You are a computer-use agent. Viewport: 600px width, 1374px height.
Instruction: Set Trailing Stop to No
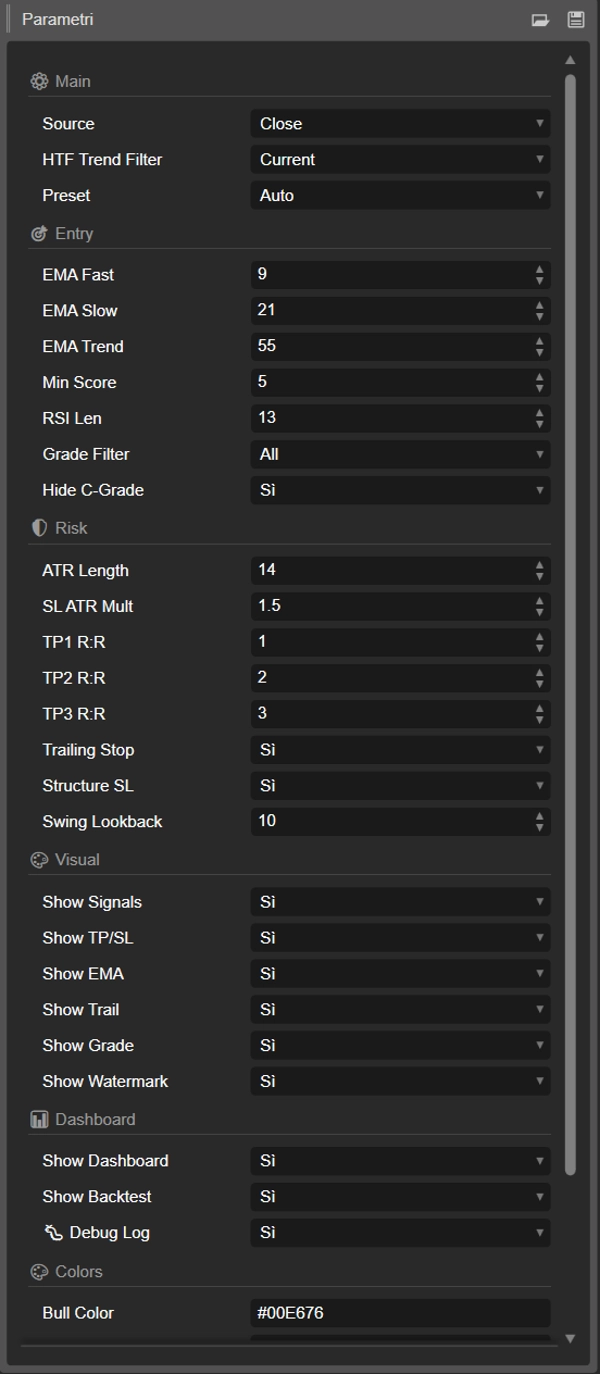point(398,749)
